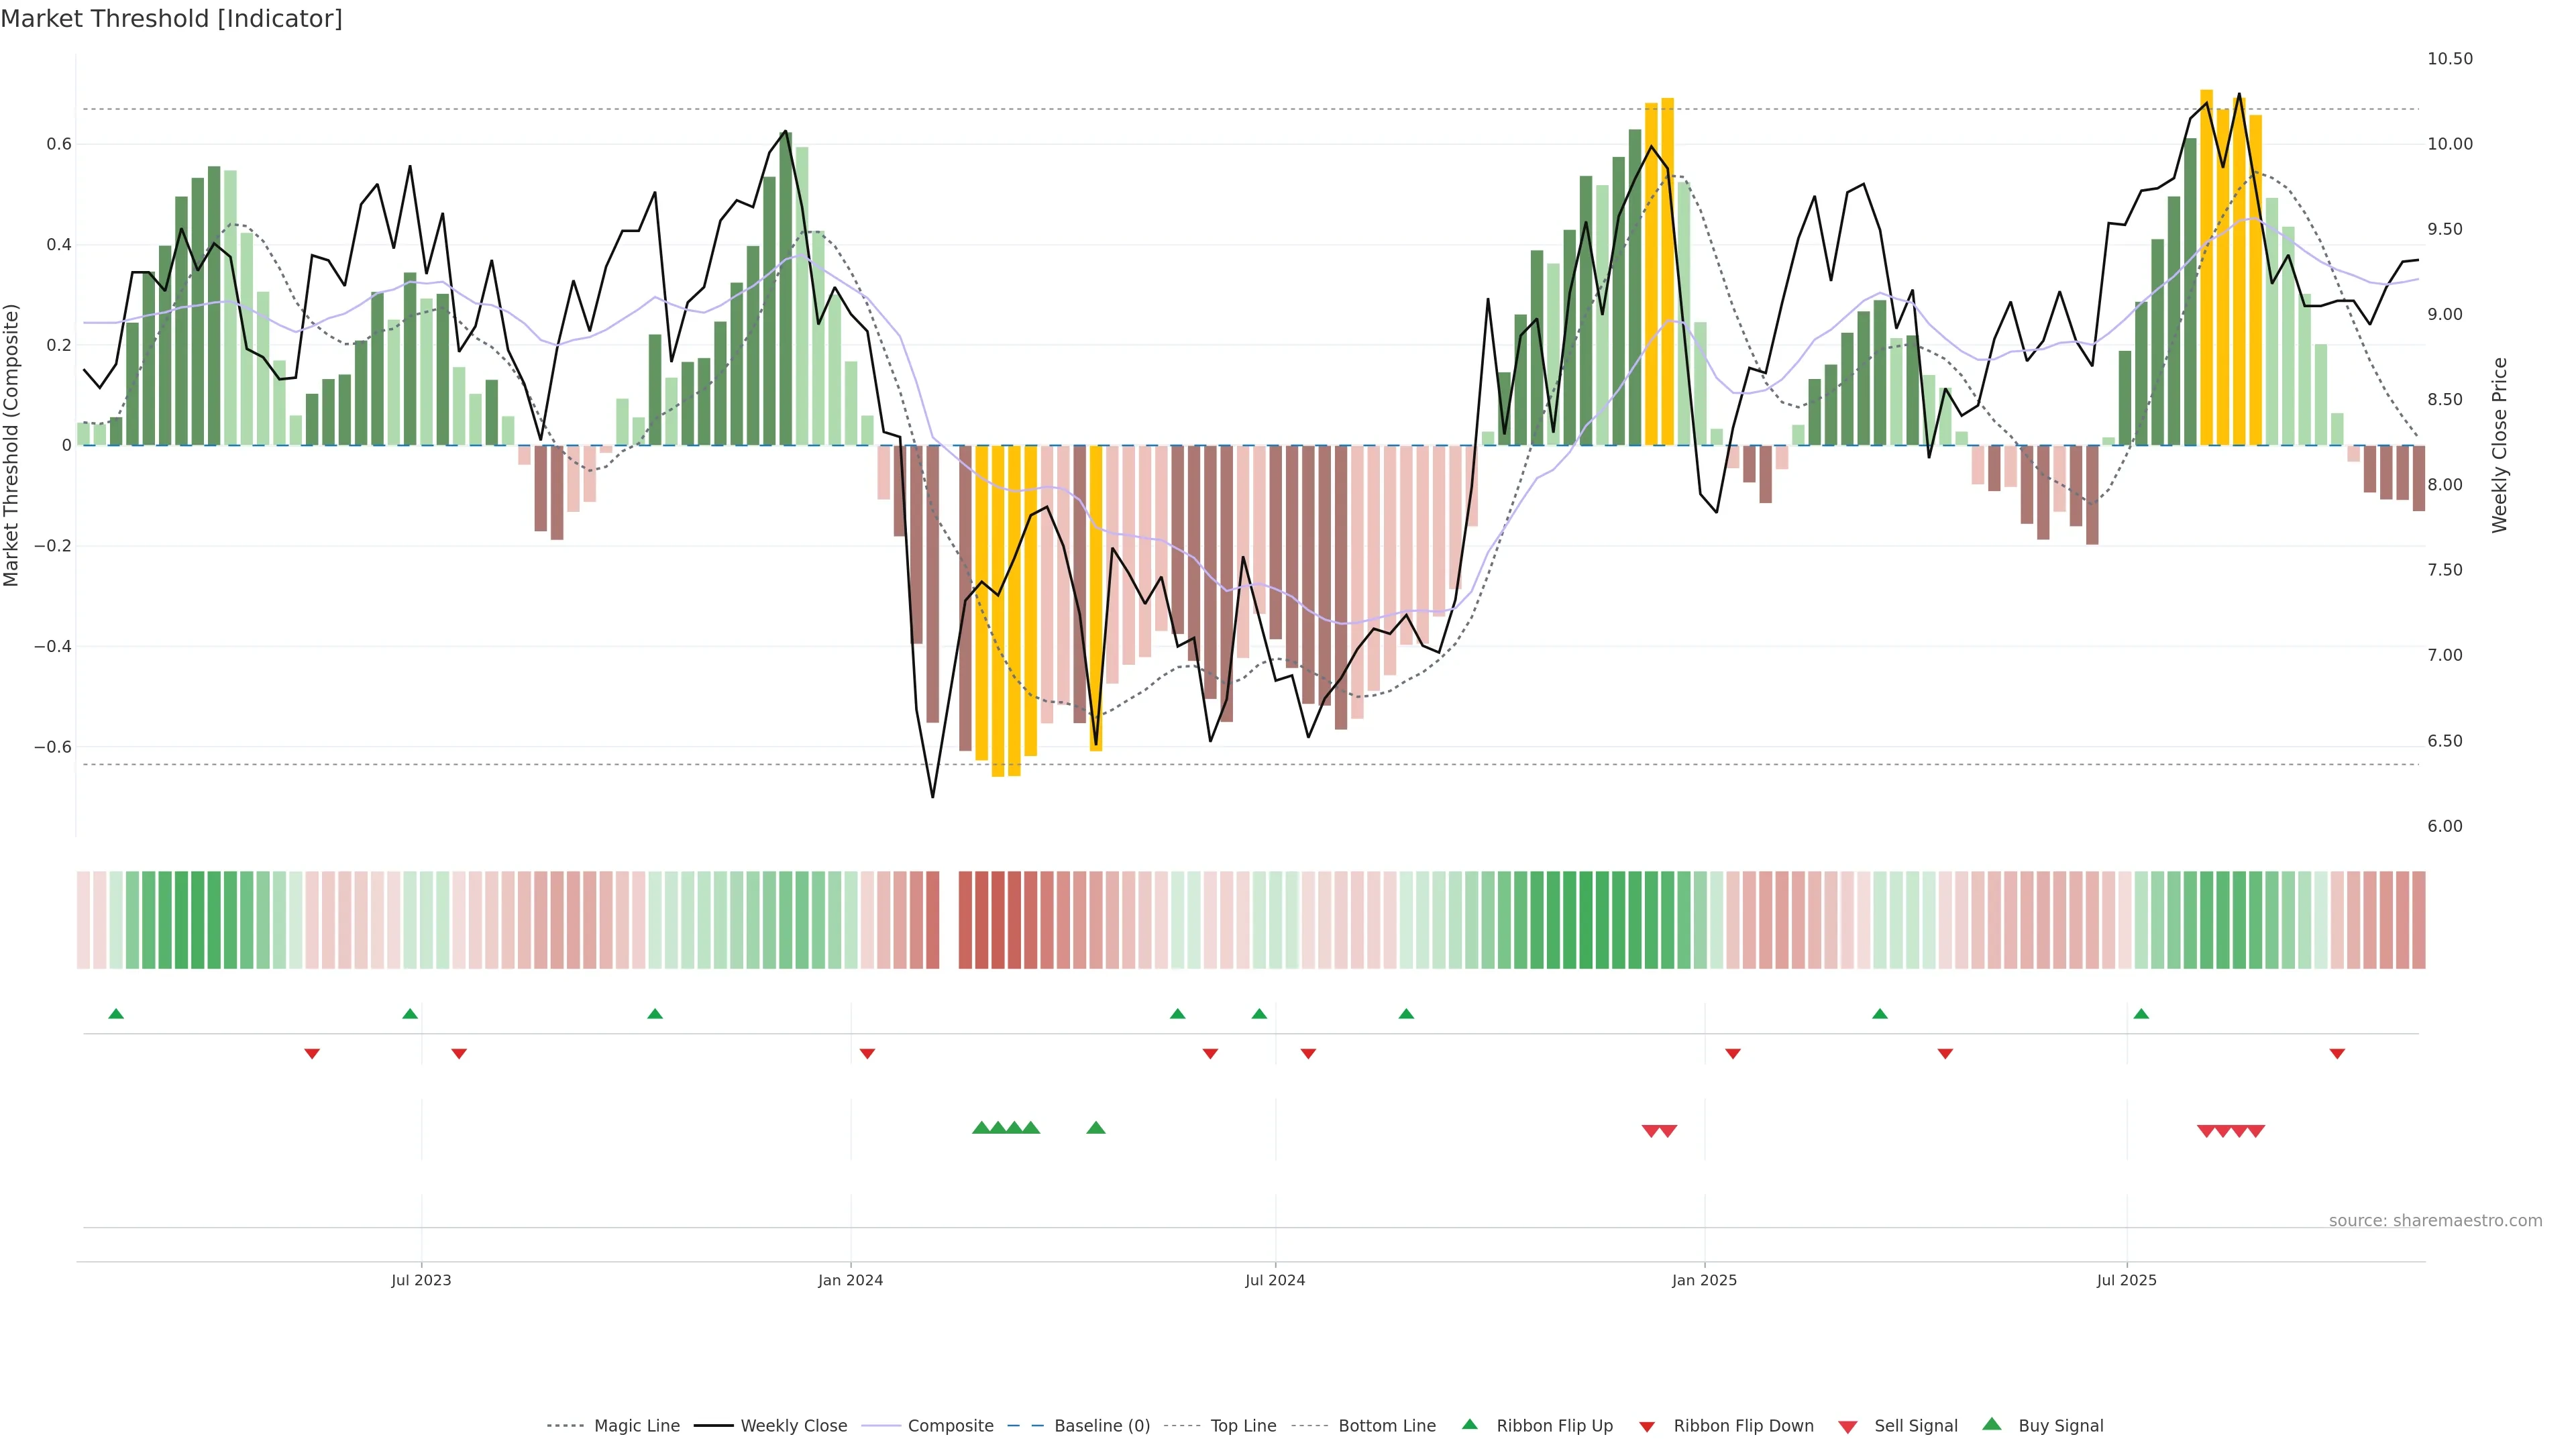This screenshot has height=1449, width=2576.
Task: Click the Jan 2025 x-axis label
Action: coord(1704,1280)
